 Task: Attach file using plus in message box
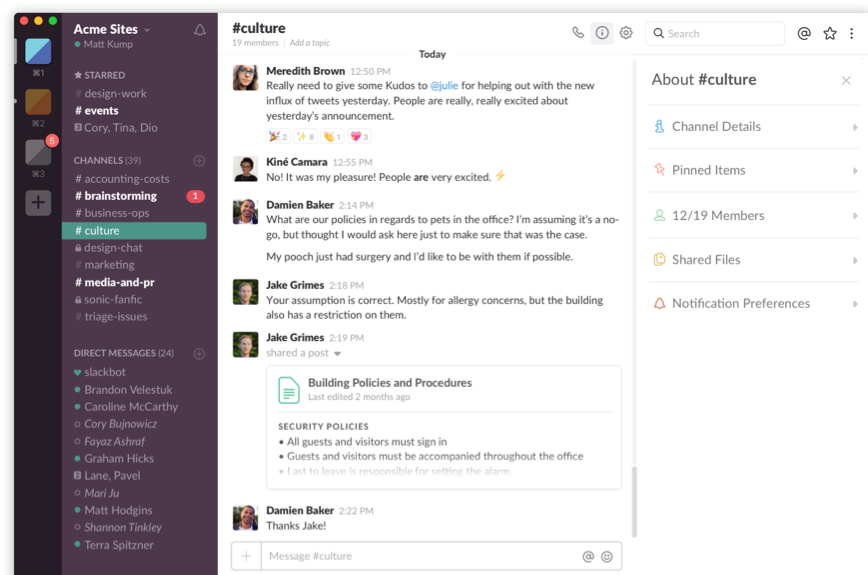(246, 556)
